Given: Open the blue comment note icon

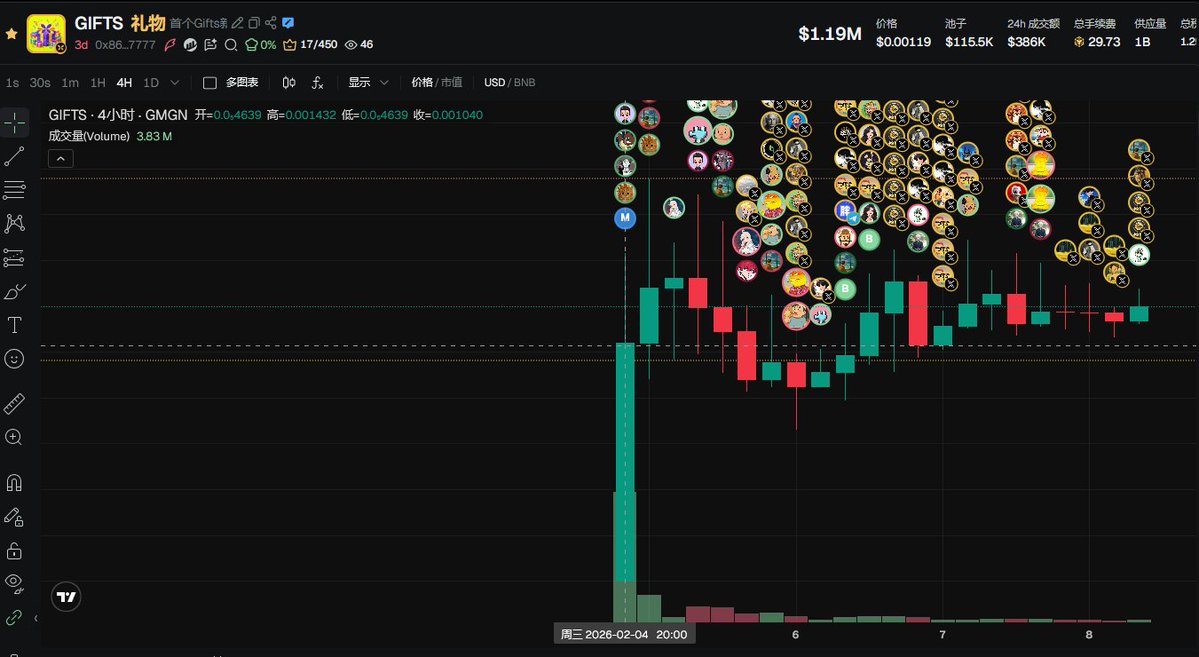Looking at the screenshot, I should (288, 23).
